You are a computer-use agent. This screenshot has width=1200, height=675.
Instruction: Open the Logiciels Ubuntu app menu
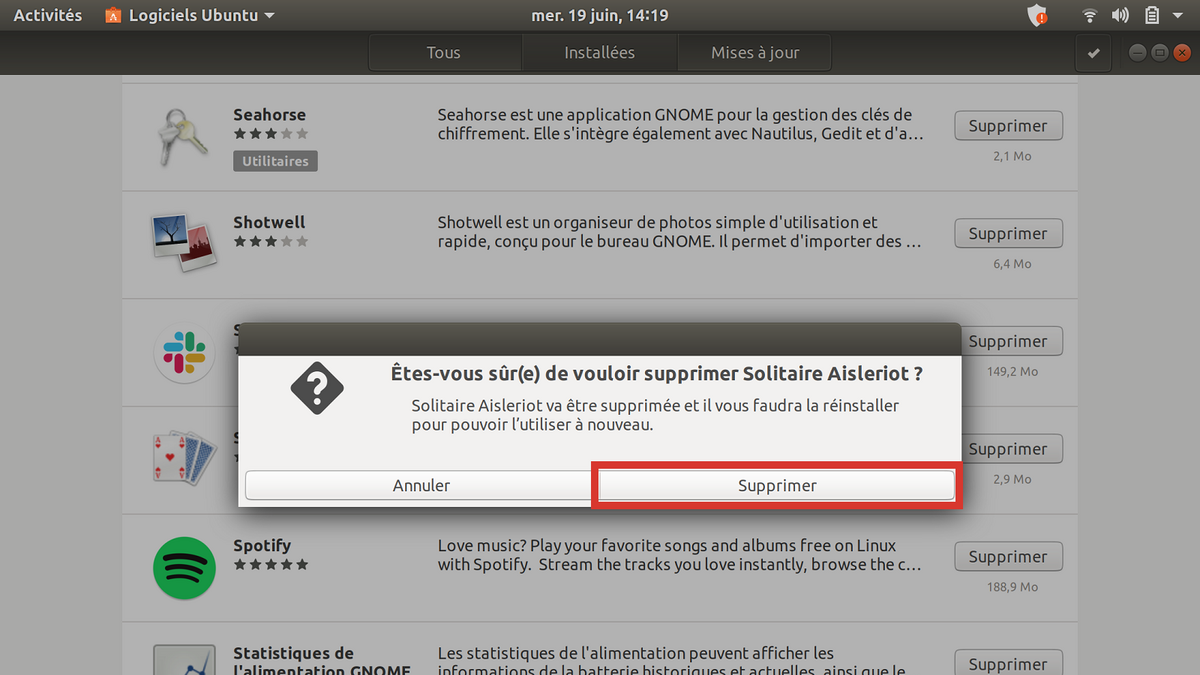tap(190, 16)
